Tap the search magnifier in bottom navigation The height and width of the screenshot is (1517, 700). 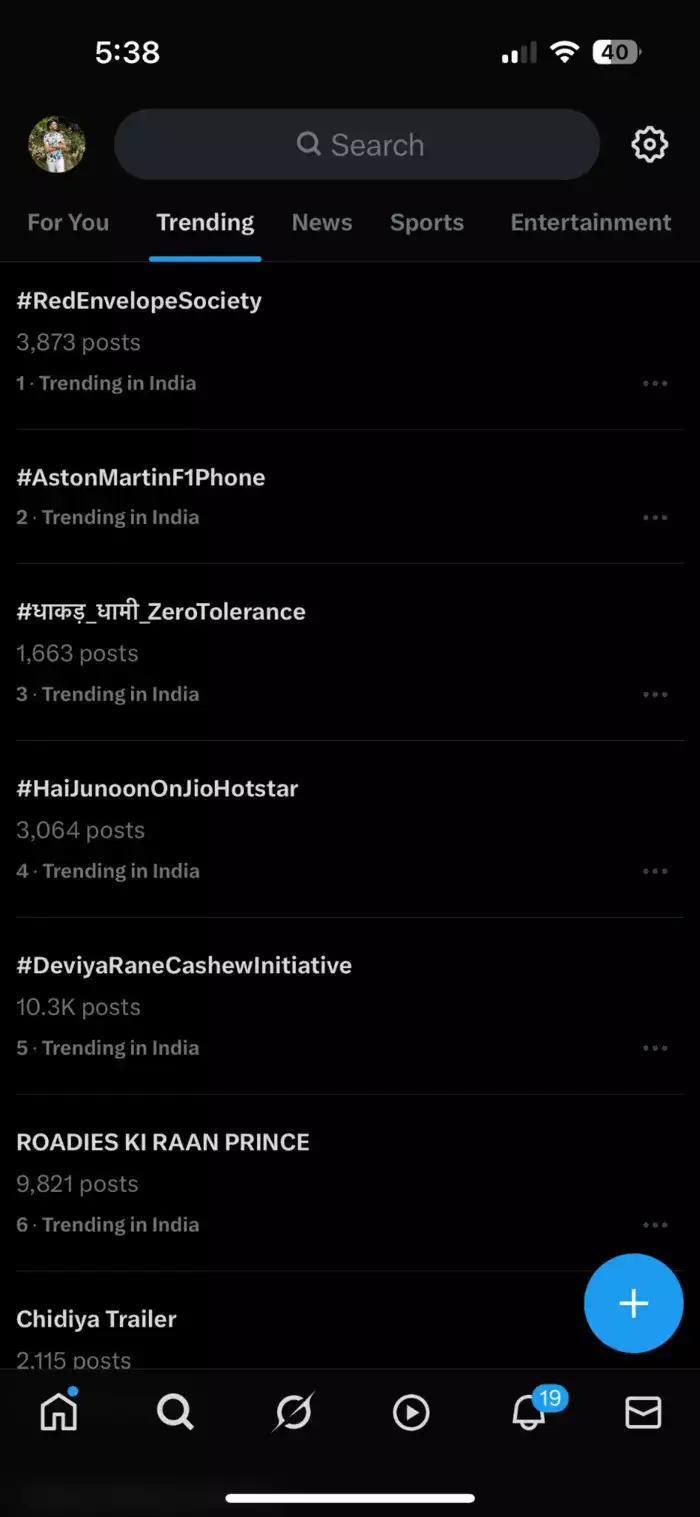[175, 1411]
